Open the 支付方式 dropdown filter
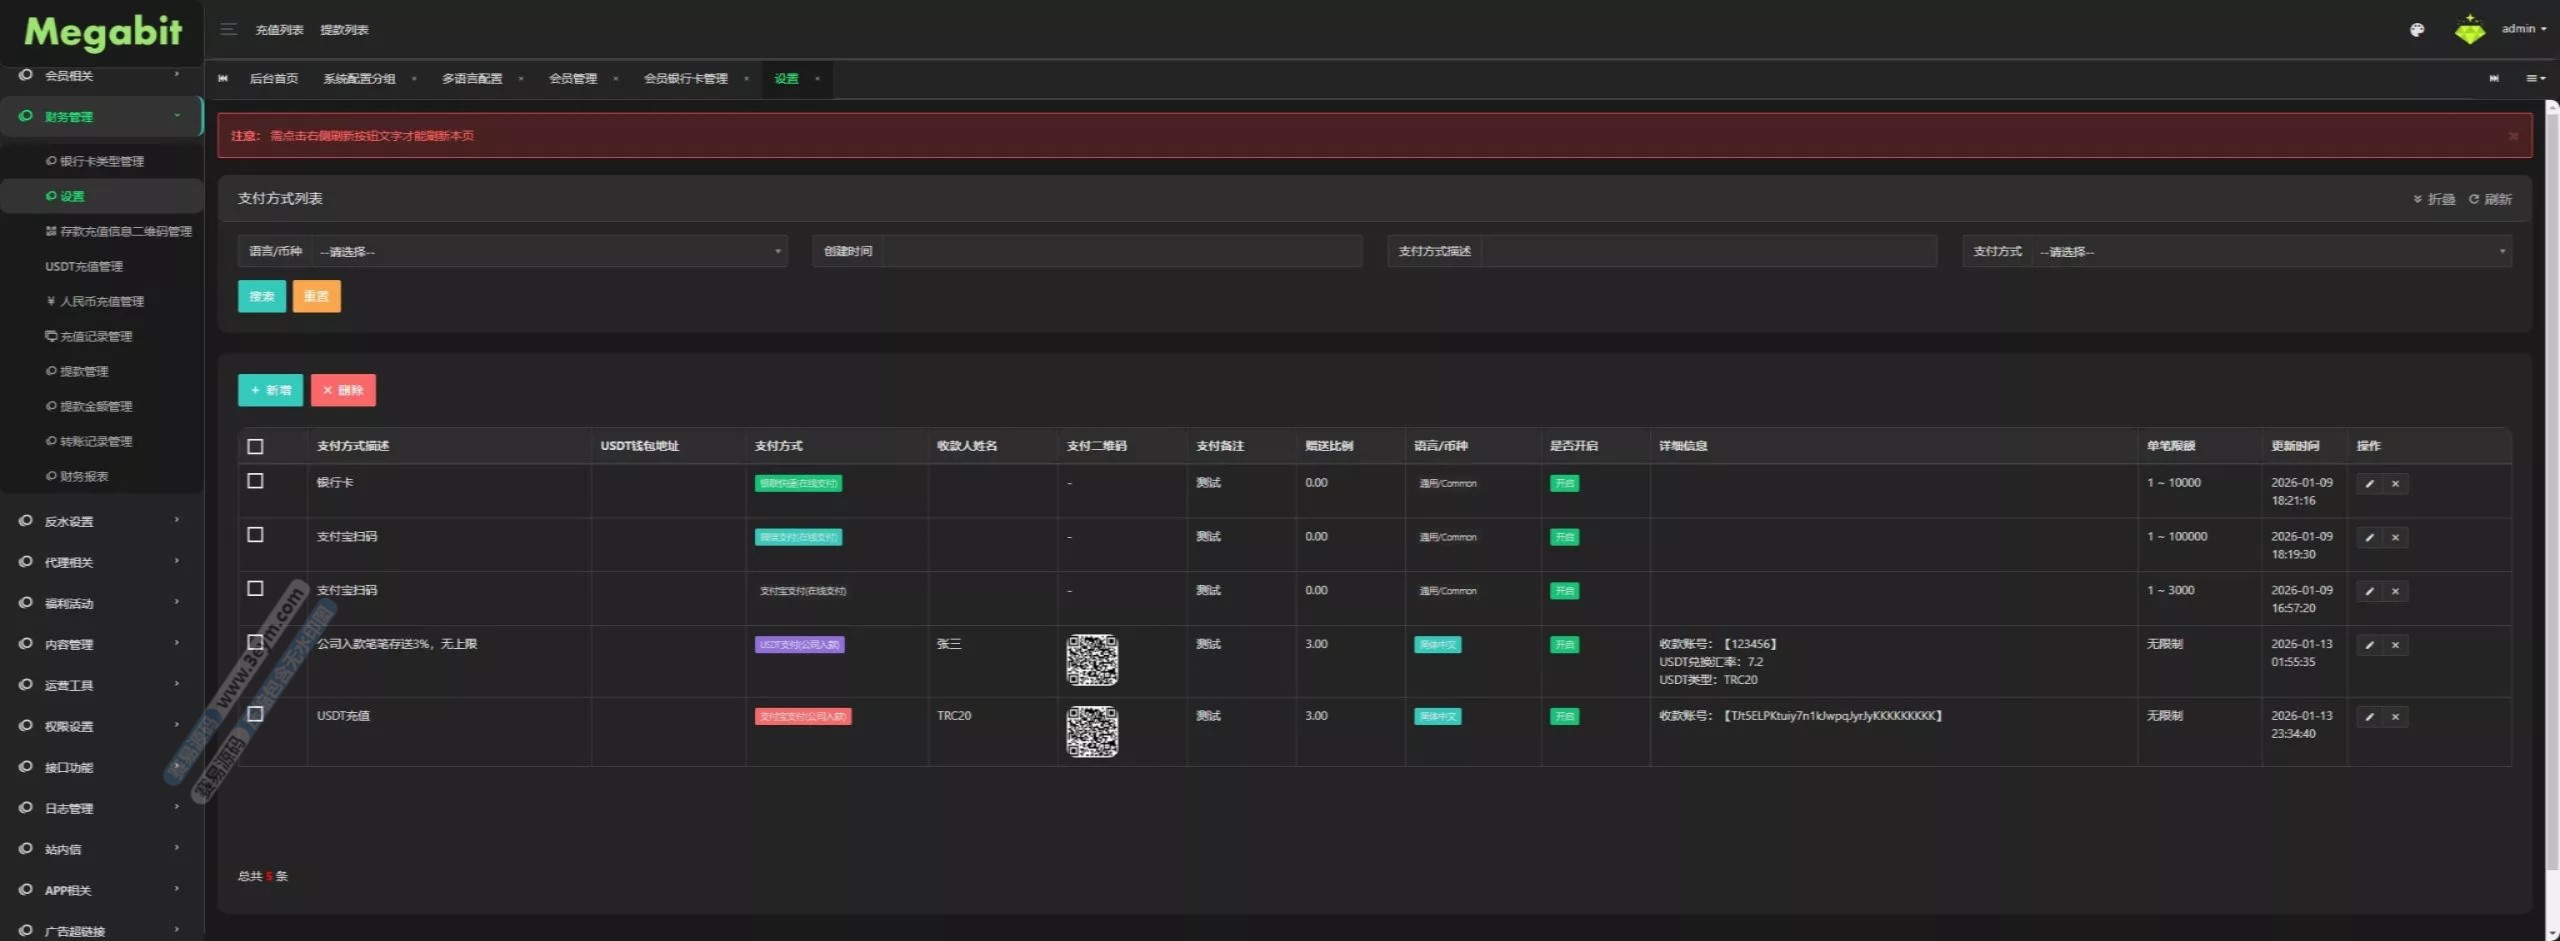 click(2270, 252)
